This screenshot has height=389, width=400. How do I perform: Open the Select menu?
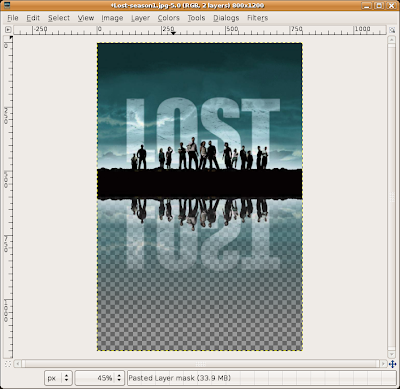click(x=59, y=18)
